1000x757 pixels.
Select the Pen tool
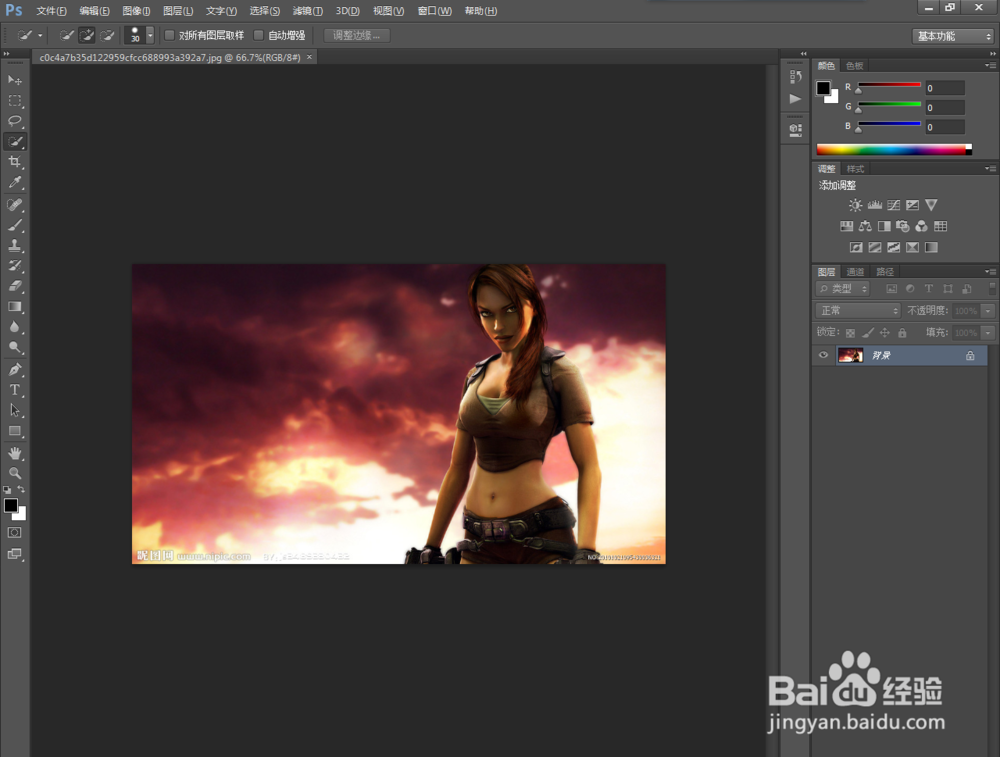[x=15, y=370]
